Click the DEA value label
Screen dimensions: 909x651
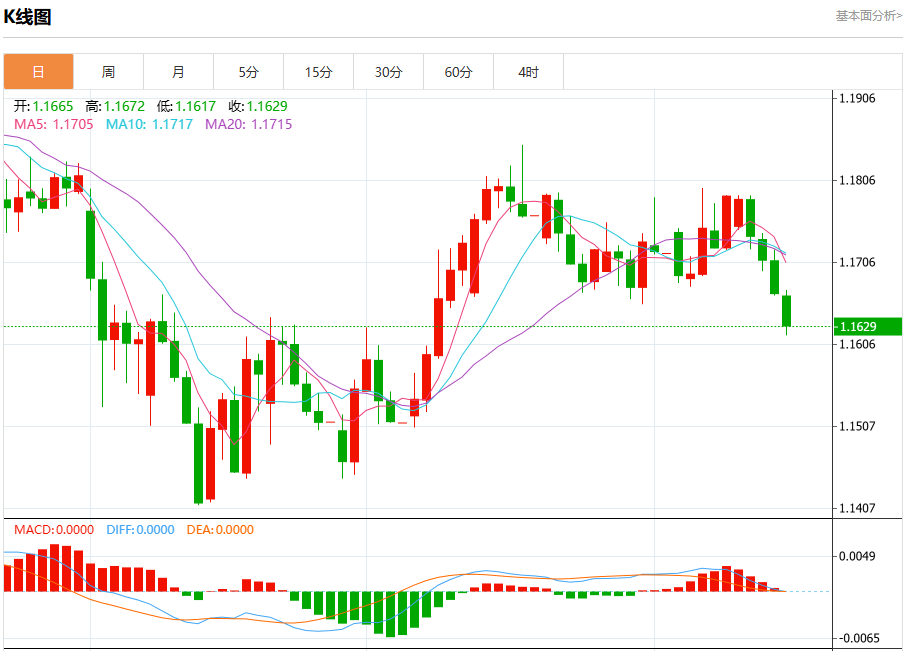tap(220, 530)
